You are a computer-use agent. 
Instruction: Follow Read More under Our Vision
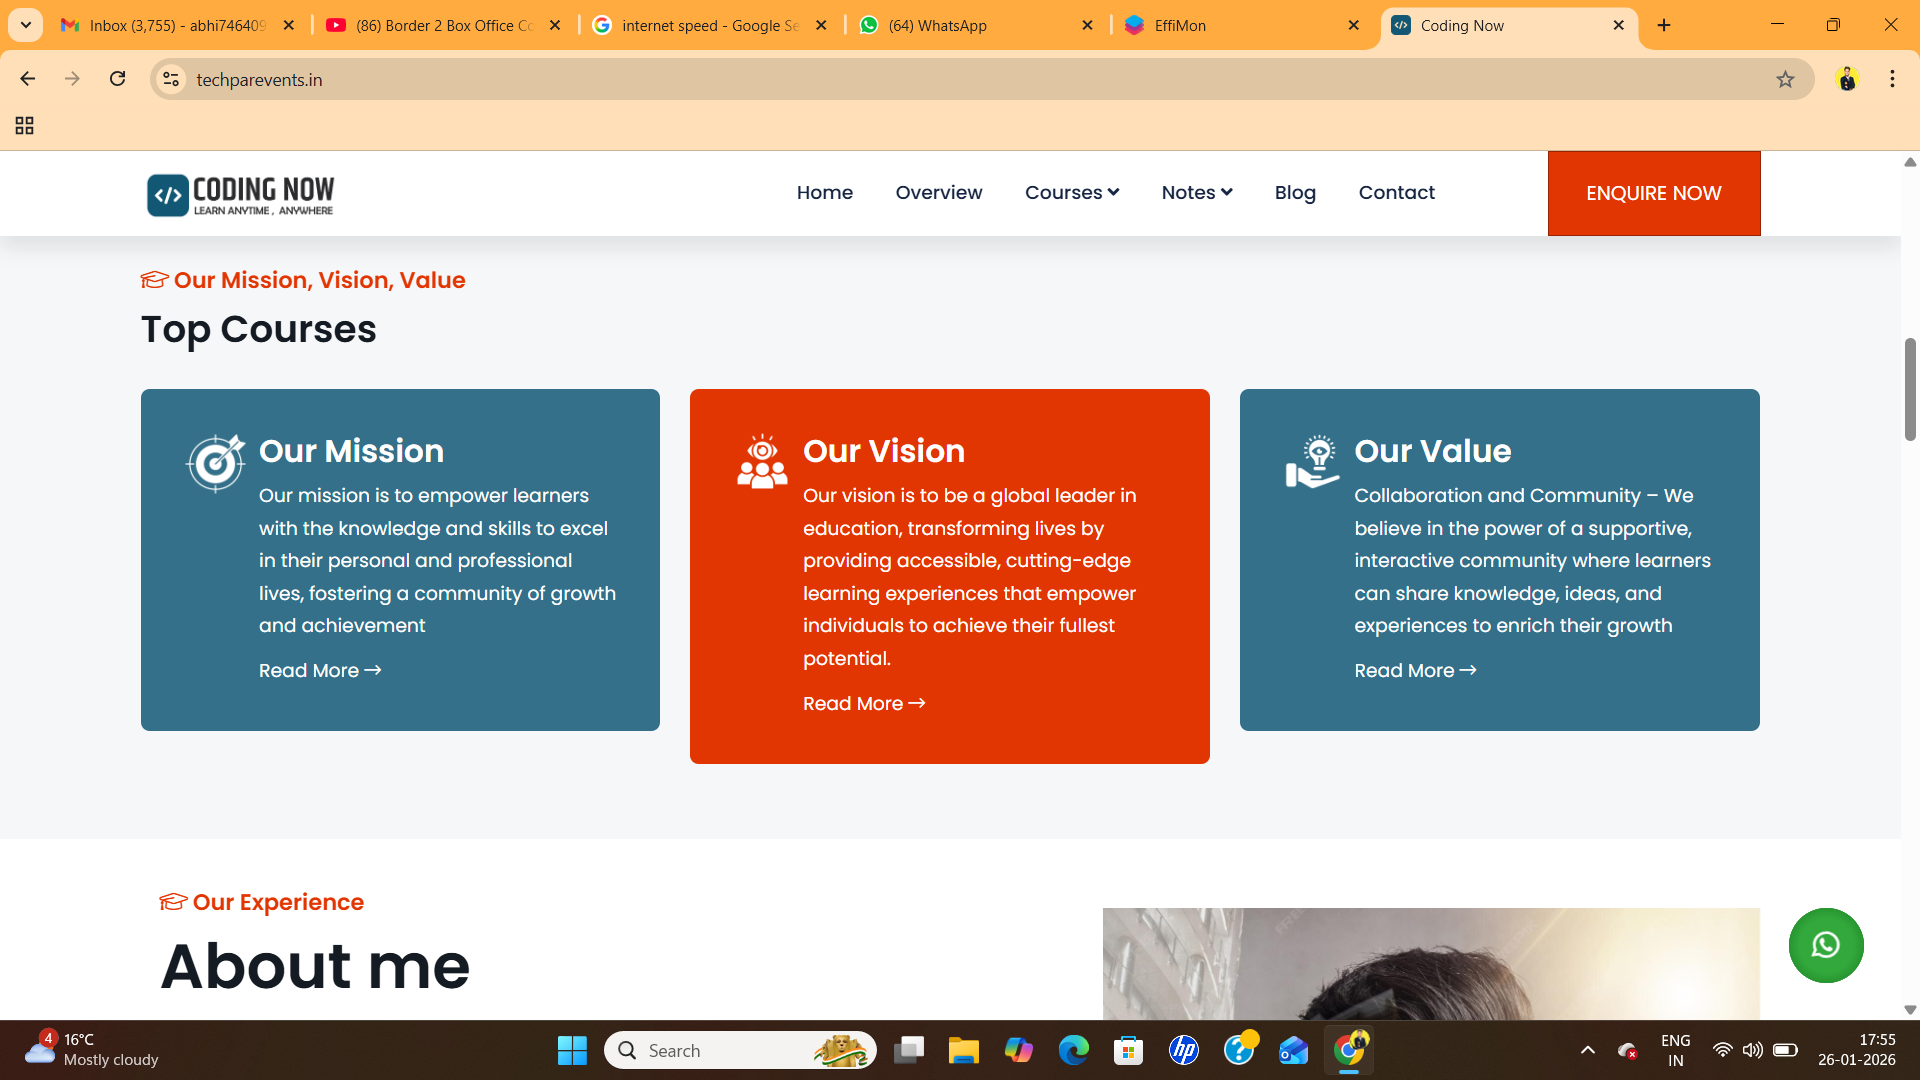864,704
